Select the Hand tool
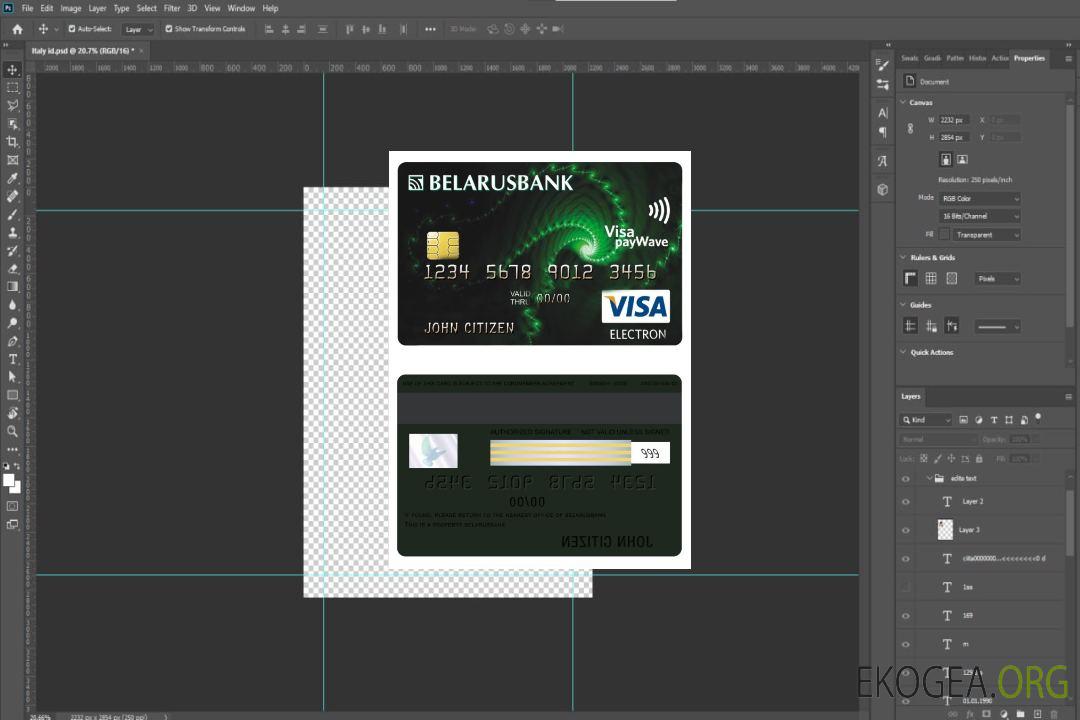The image size is (1080, 720). tap(12, 413)
